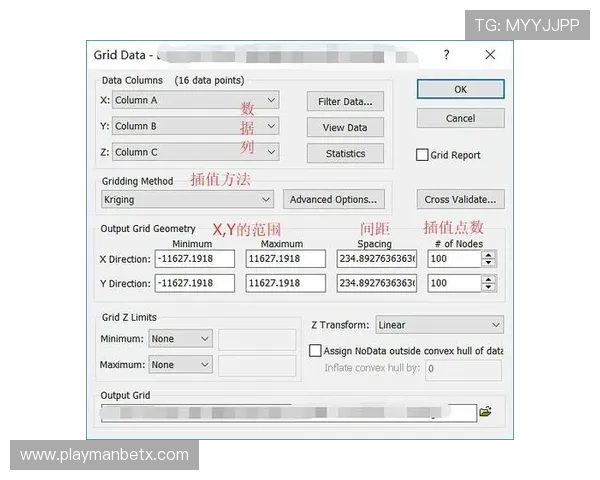Click the help question mark in title bar
Screen dimensions: 600x480
(x=446, y=55)
